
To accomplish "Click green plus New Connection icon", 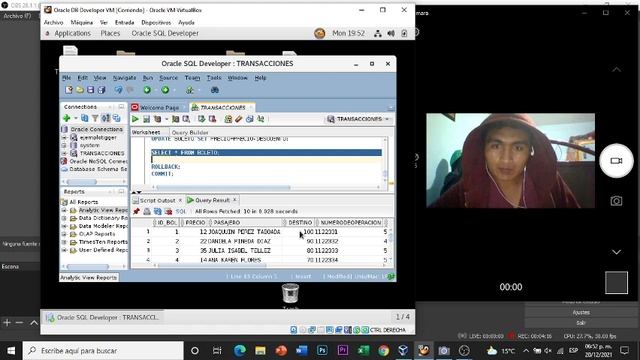I will coord(67,118).
